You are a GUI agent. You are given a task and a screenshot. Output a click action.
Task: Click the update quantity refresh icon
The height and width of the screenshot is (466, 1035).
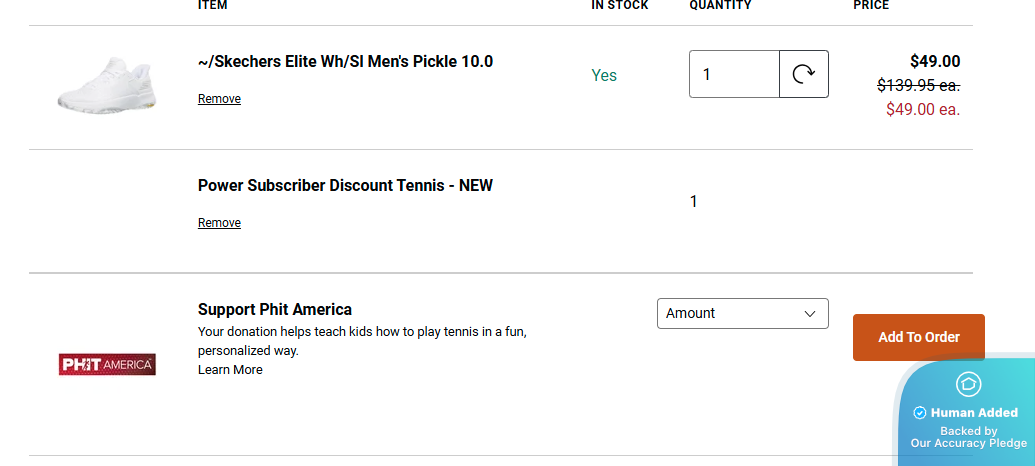click(804, 74)
